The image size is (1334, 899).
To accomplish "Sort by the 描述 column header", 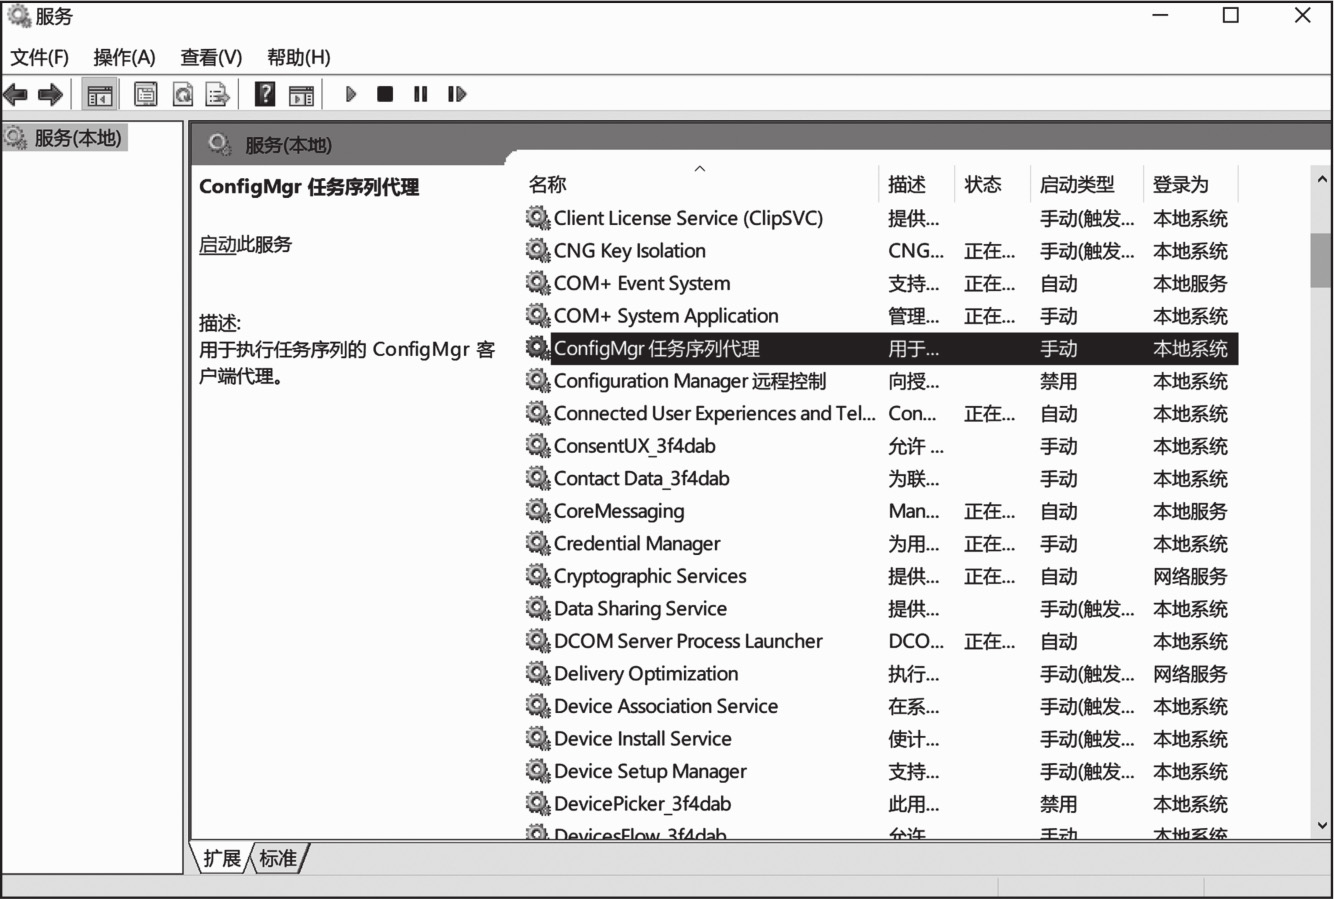I will [x=918, y=184].
